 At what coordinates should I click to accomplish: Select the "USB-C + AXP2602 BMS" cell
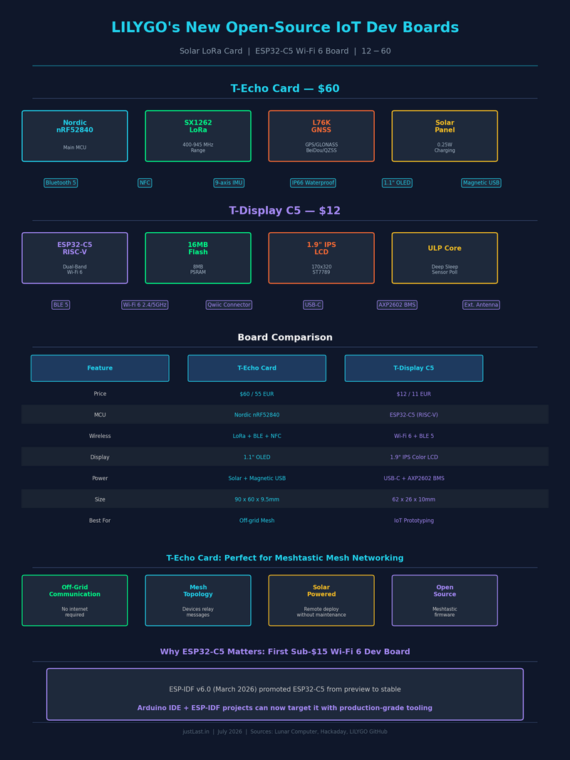tap(414, 478)
